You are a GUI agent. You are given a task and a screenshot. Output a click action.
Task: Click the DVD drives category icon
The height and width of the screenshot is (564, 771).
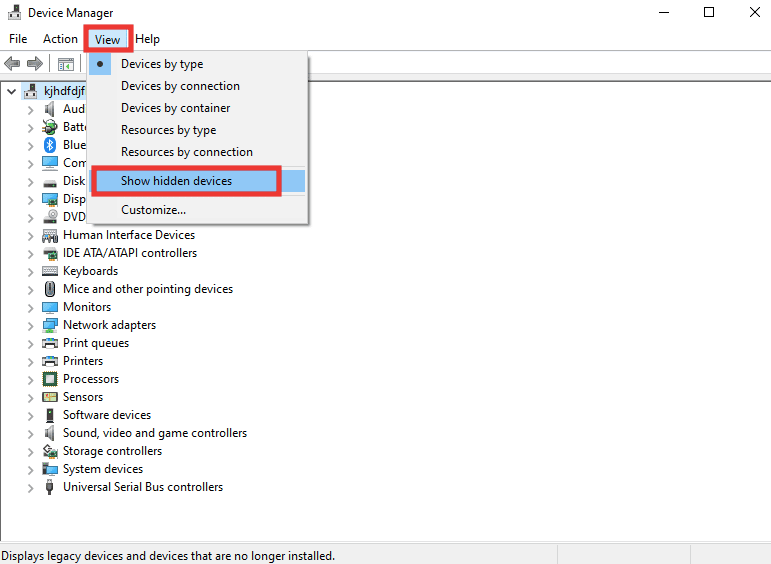click(50, 217)
